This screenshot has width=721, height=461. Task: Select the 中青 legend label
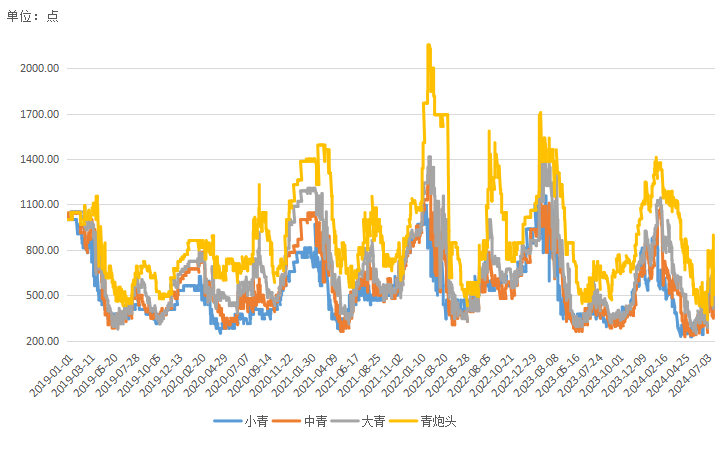click(x=314, y=421)
